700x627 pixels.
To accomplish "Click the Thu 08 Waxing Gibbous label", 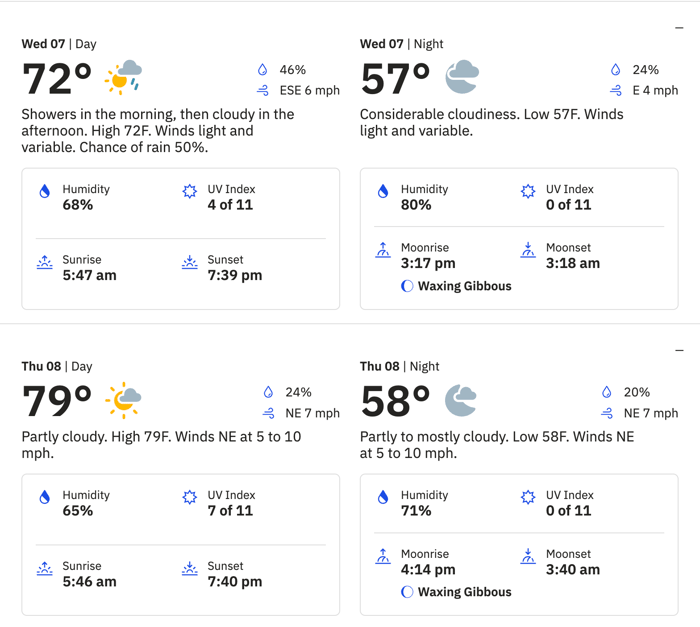I will [464, 592].
